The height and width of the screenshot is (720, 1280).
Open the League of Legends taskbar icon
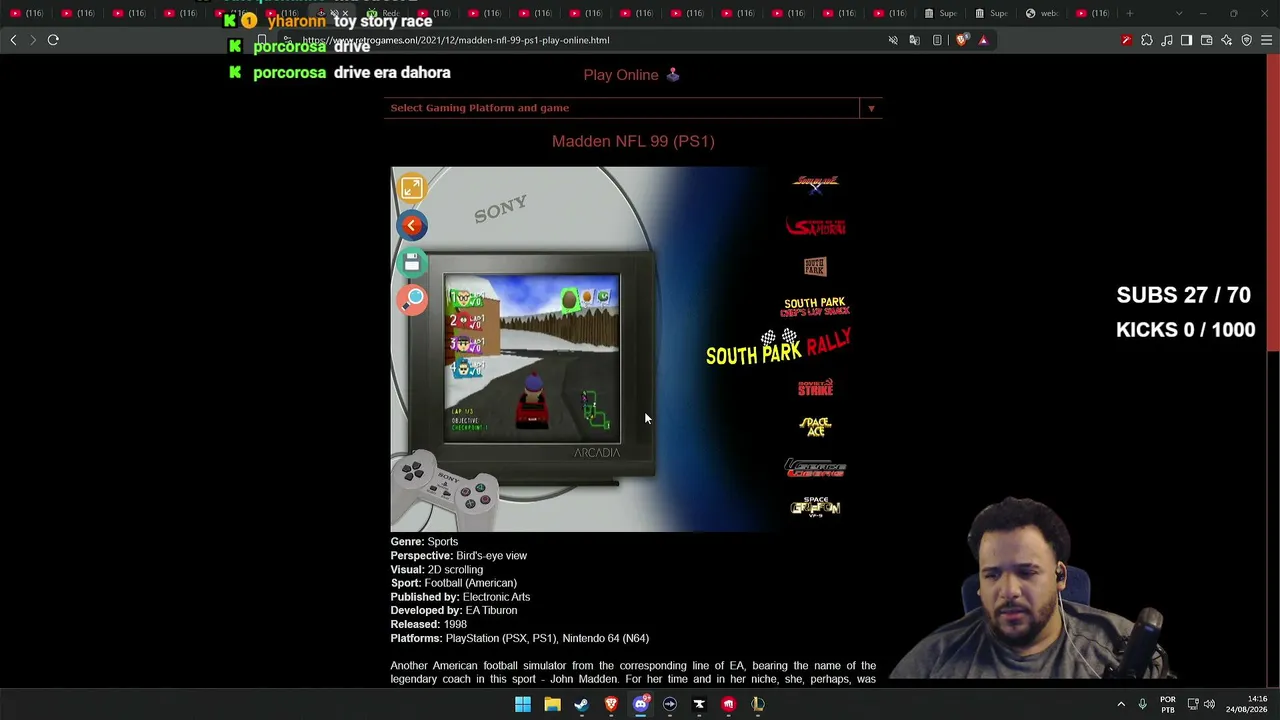758,704
